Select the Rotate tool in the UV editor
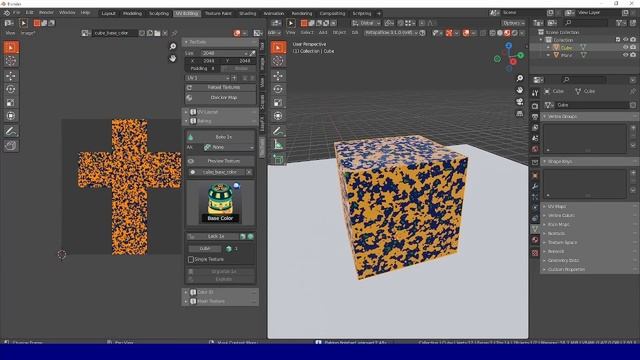The height and width of the screenshot is (360, 640). tap(11, 89)
